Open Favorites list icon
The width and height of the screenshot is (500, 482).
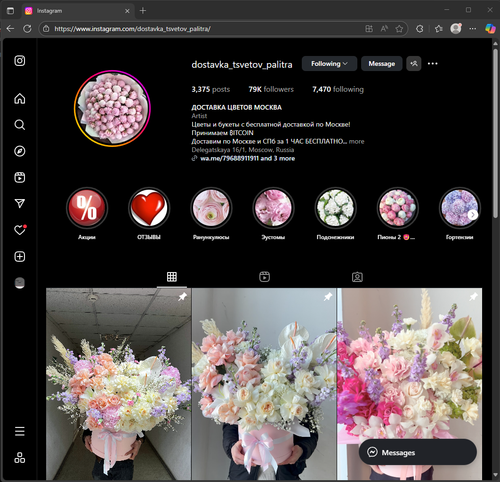point(439,29)
